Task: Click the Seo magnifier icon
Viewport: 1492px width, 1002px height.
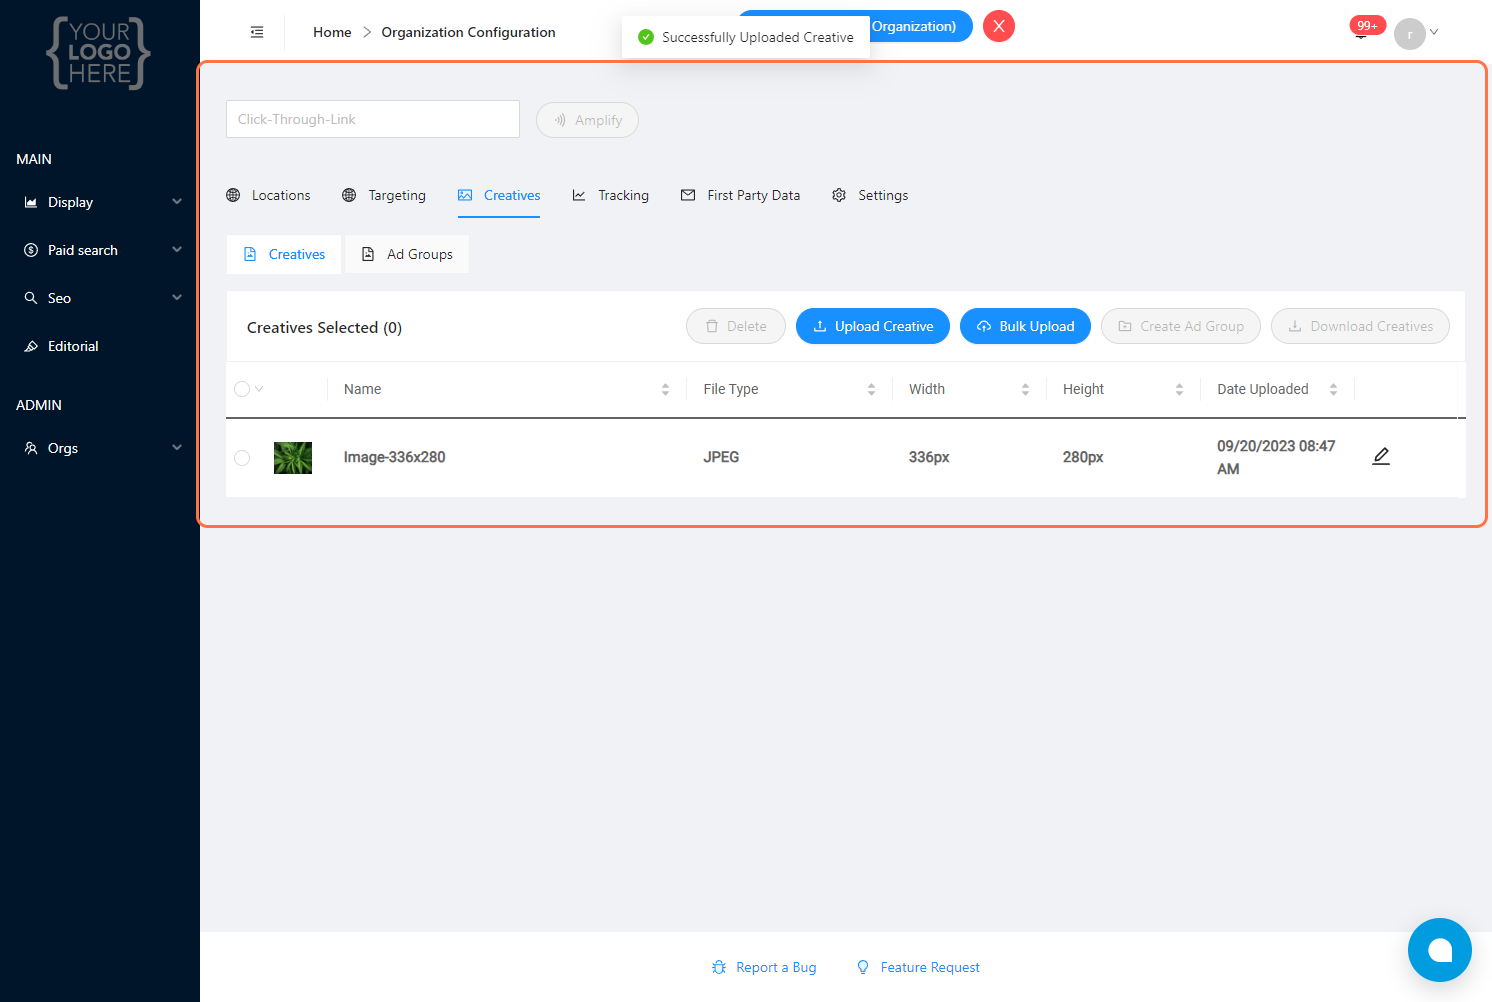Action: pos(31,298)
